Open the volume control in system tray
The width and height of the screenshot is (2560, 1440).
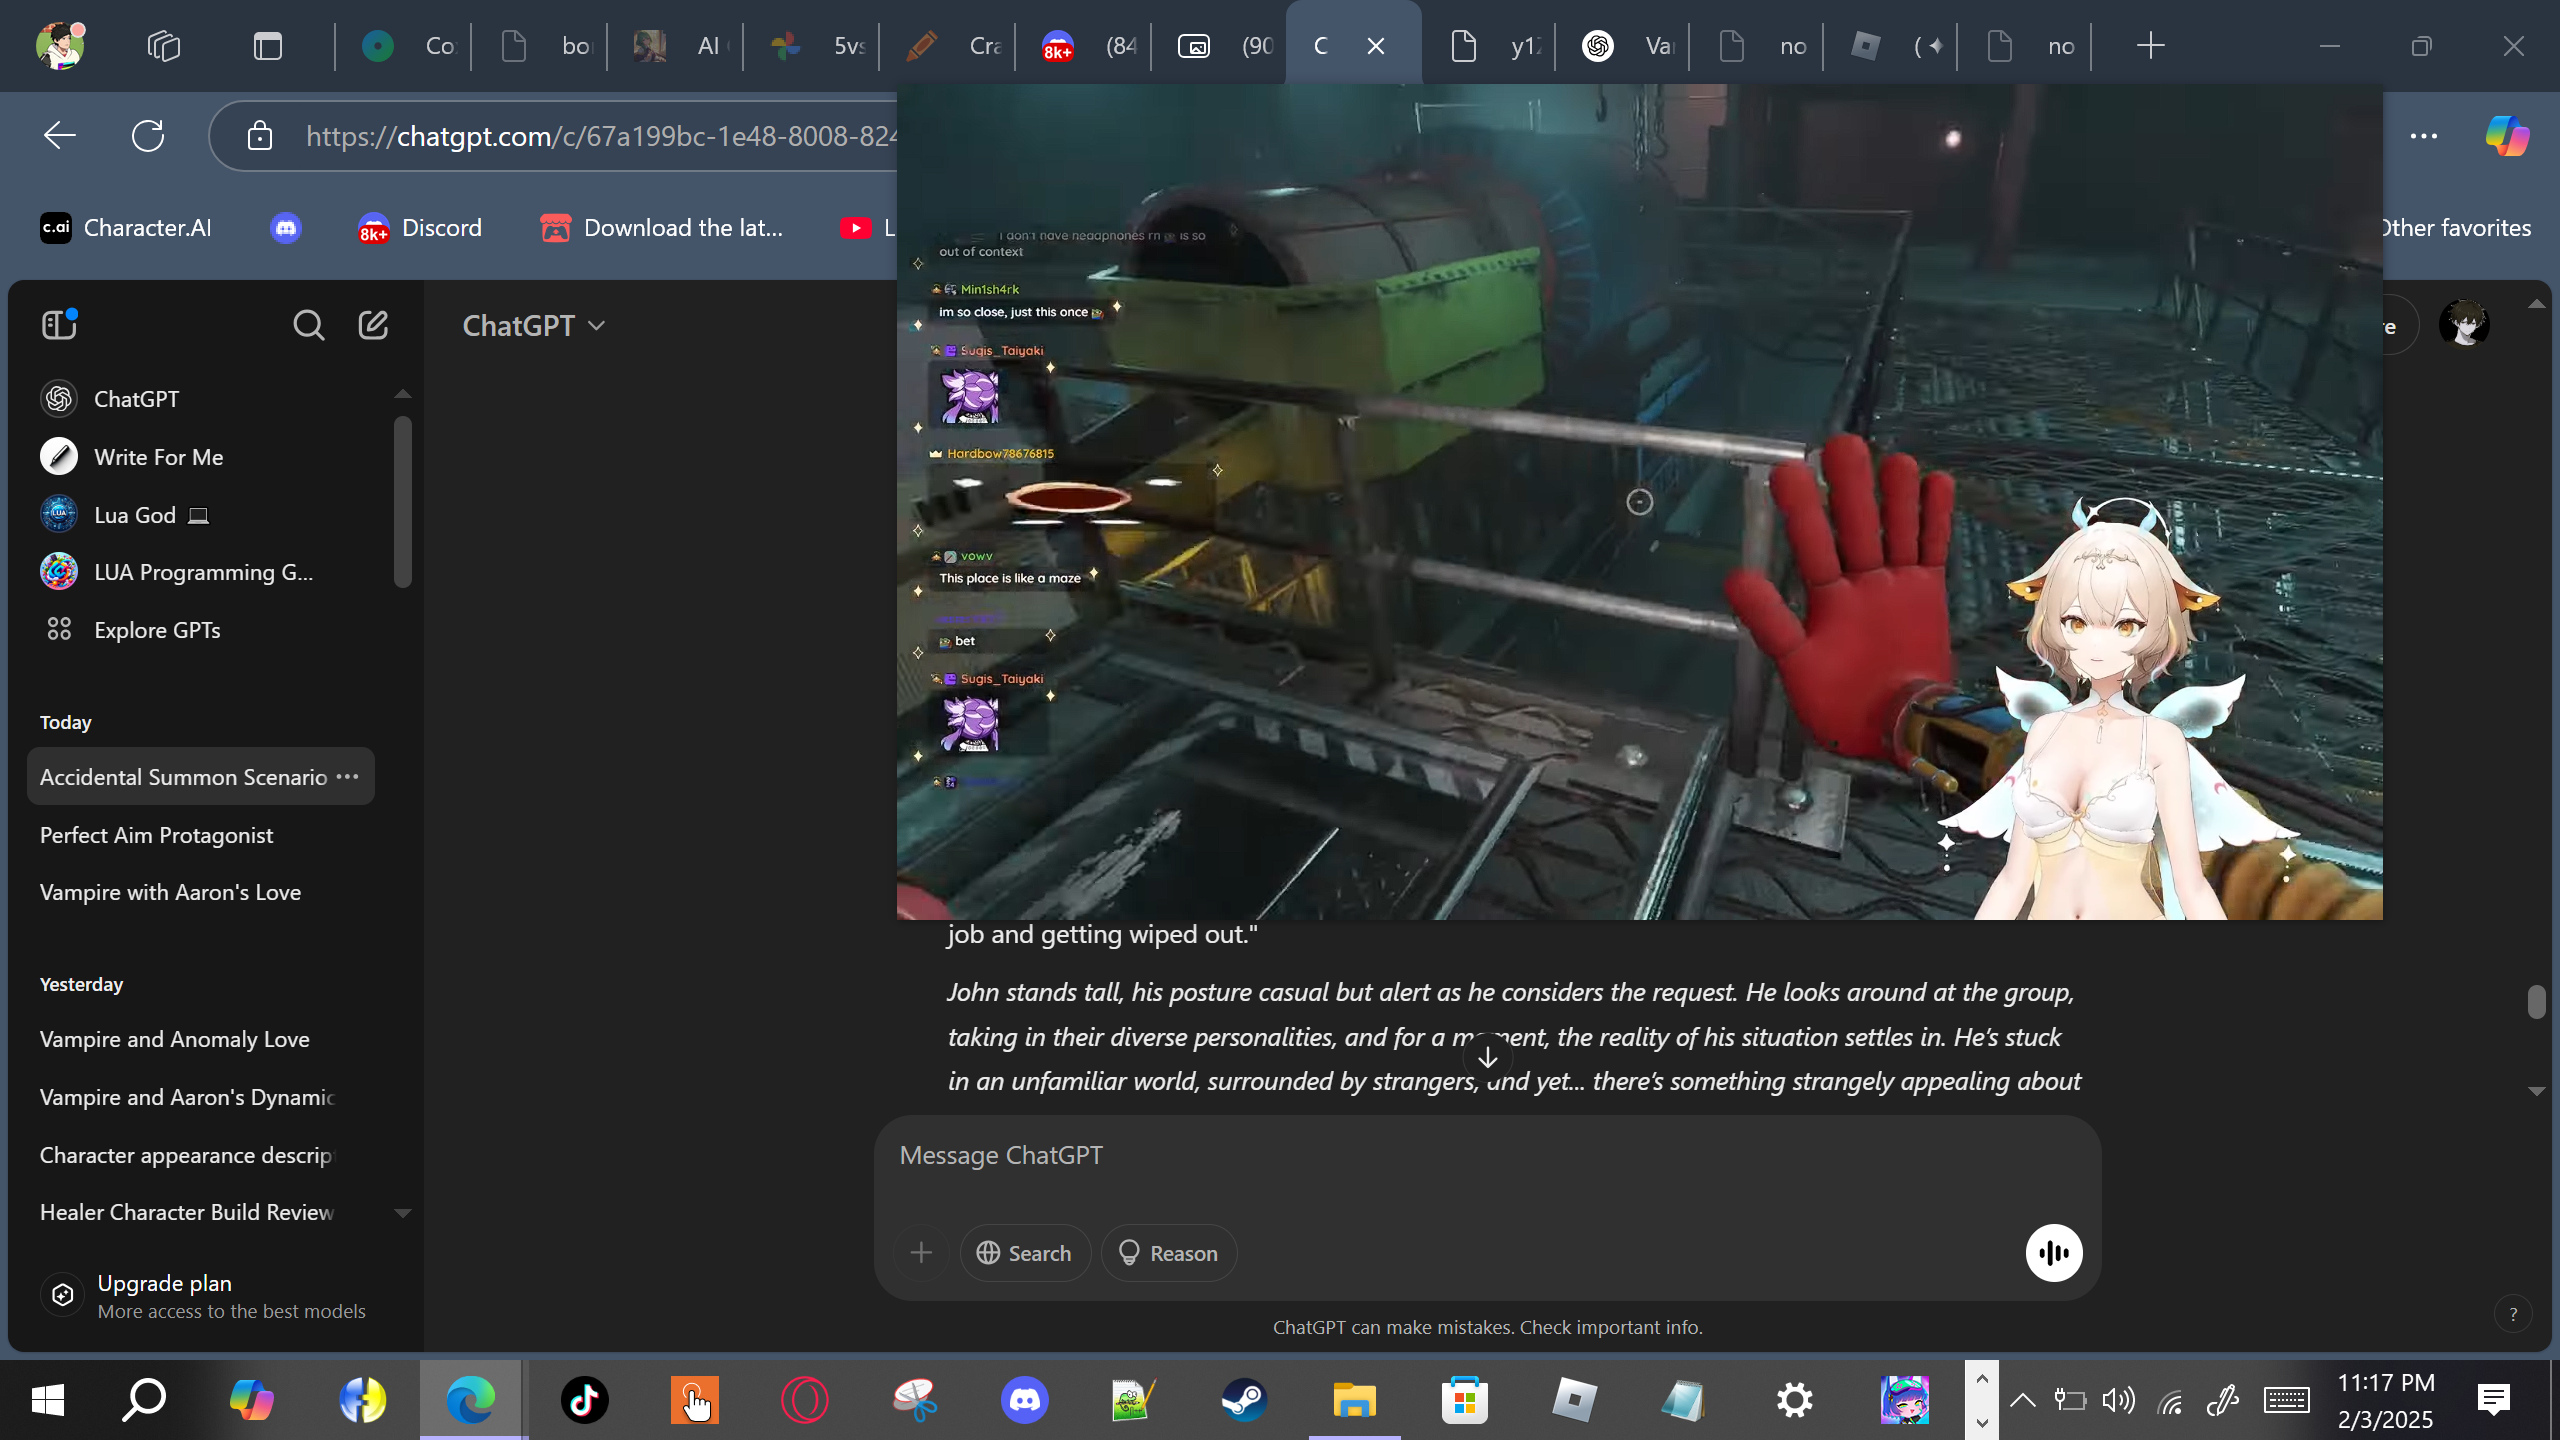click(2118, 1400)
